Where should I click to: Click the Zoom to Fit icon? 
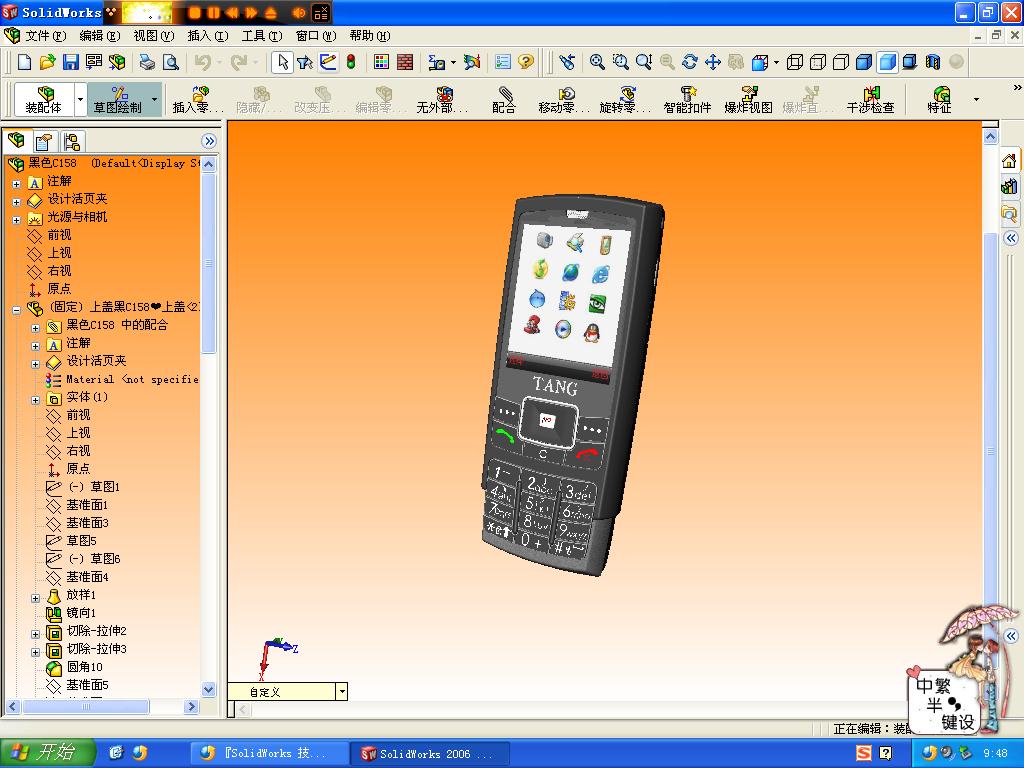(x=597, y=62)
